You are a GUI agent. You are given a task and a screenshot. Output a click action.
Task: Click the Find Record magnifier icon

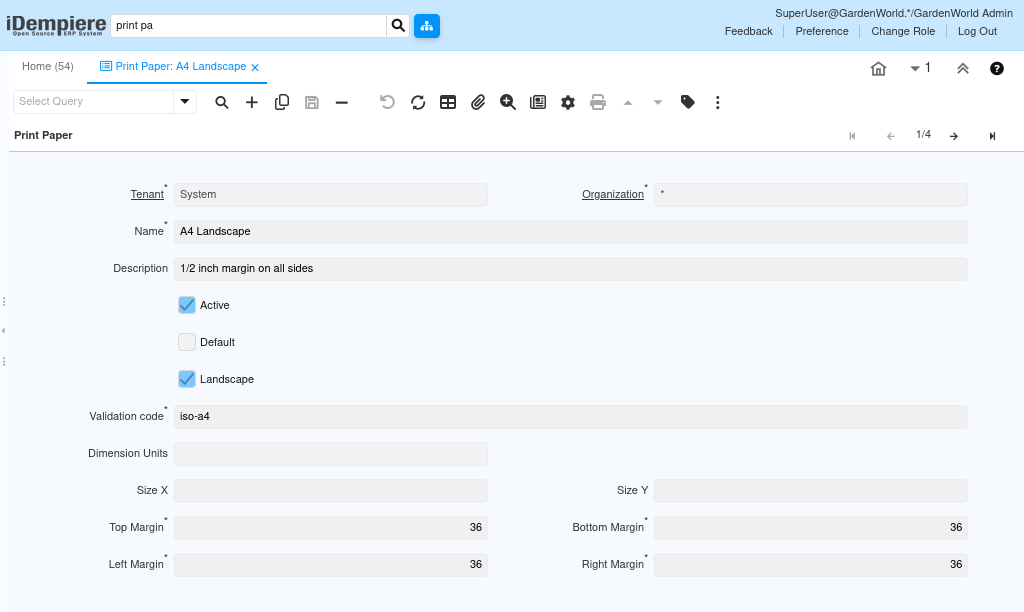point(222,103)
